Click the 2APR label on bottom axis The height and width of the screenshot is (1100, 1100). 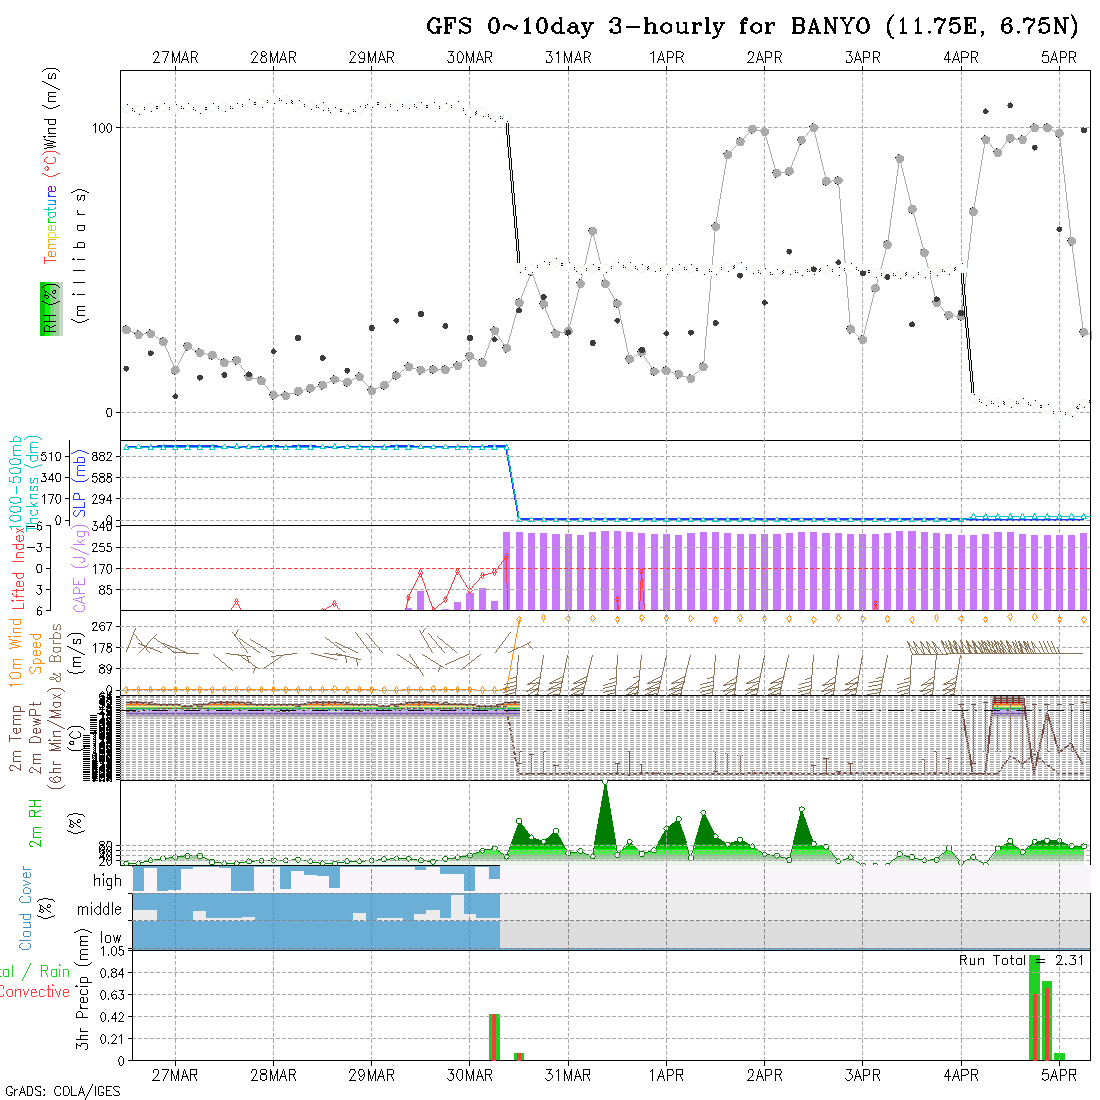click(x=764, y=1075)
